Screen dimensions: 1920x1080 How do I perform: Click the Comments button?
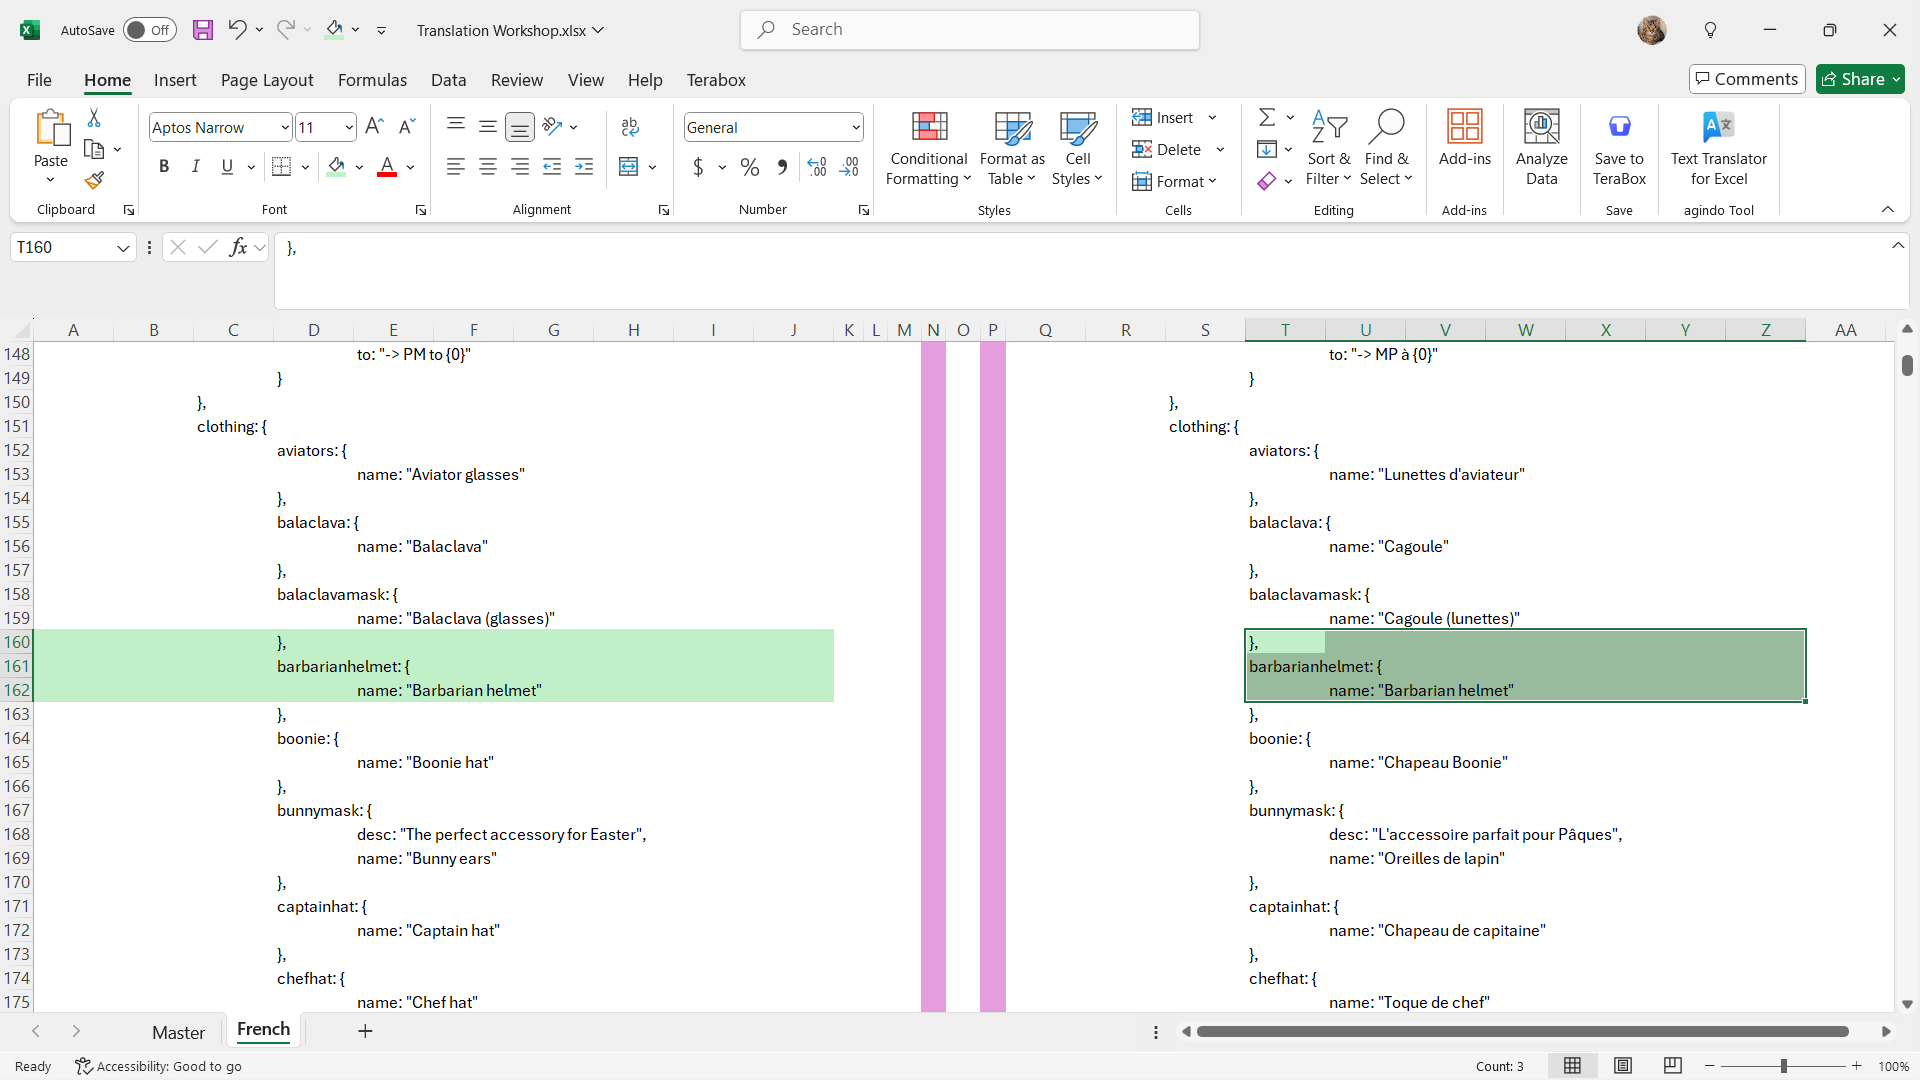tap(1746, 79)
